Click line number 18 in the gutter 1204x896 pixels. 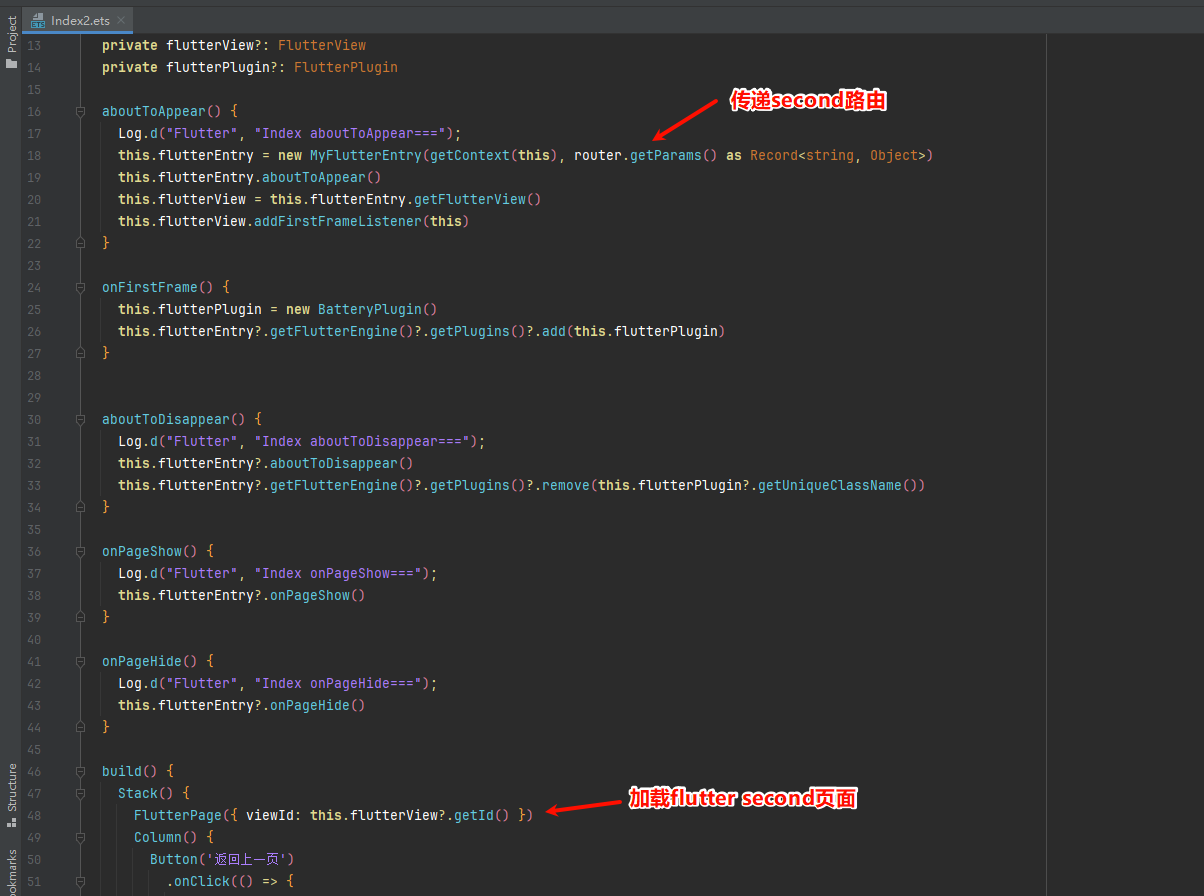[34, 156]
